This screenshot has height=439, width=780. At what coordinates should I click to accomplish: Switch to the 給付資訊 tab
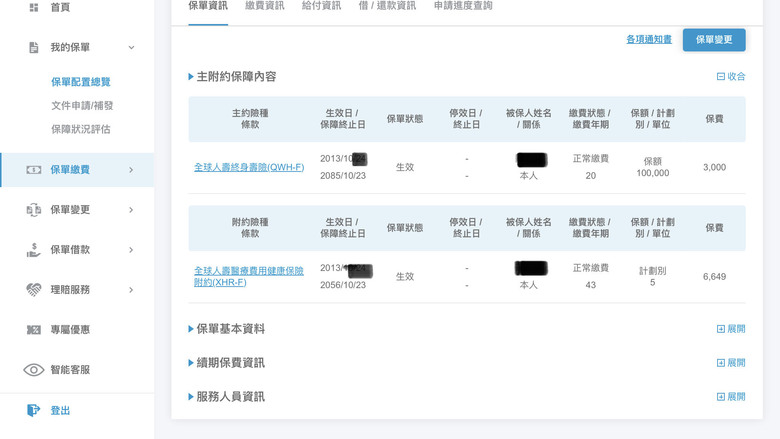pyautogui.click(x=321, y=6)
